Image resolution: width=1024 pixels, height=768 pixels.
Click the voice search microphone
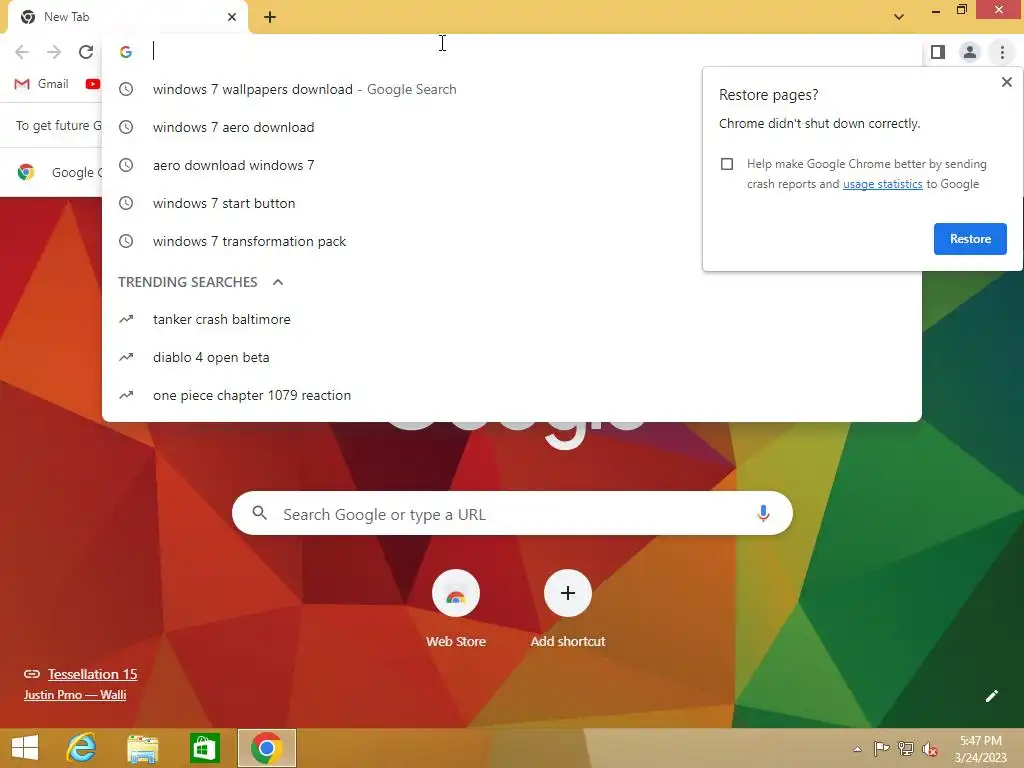tap(763, 513)
